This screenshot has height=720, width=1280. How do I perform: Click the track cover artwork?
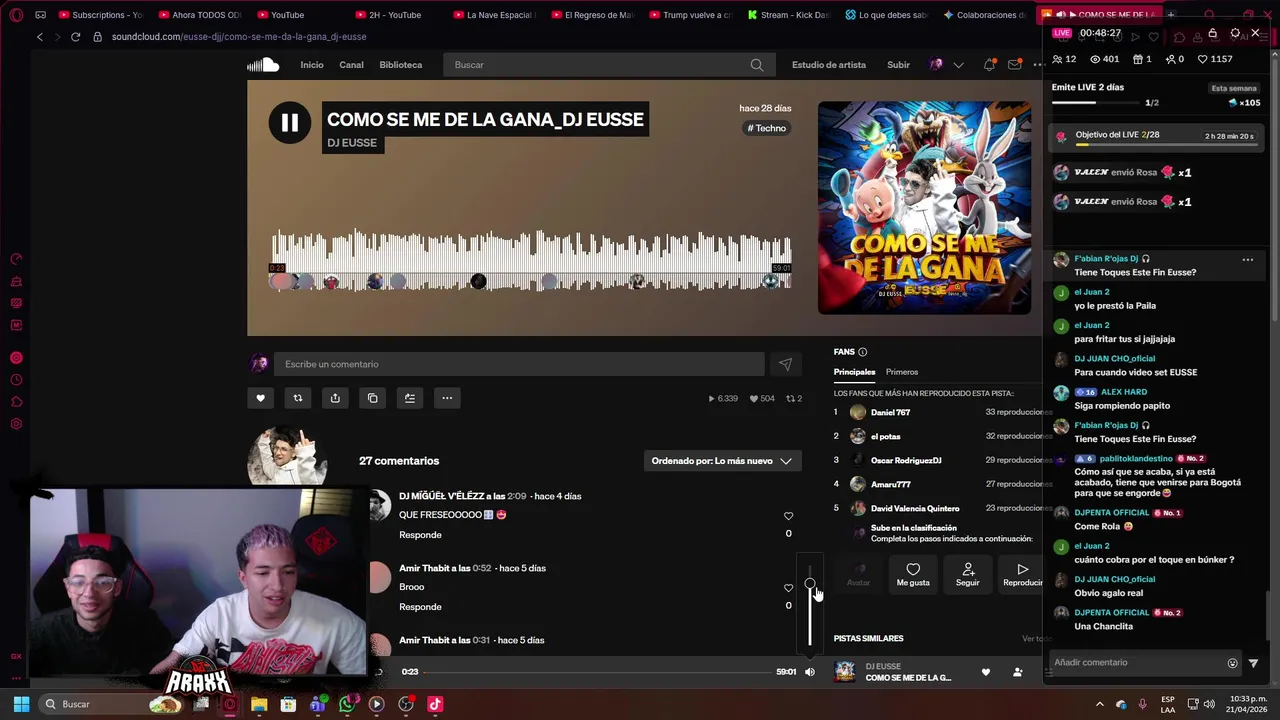[924, 208]
